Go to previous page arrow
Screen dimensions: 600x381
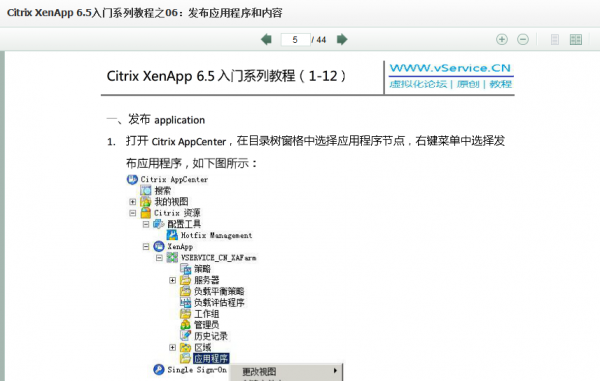[266, 39]
